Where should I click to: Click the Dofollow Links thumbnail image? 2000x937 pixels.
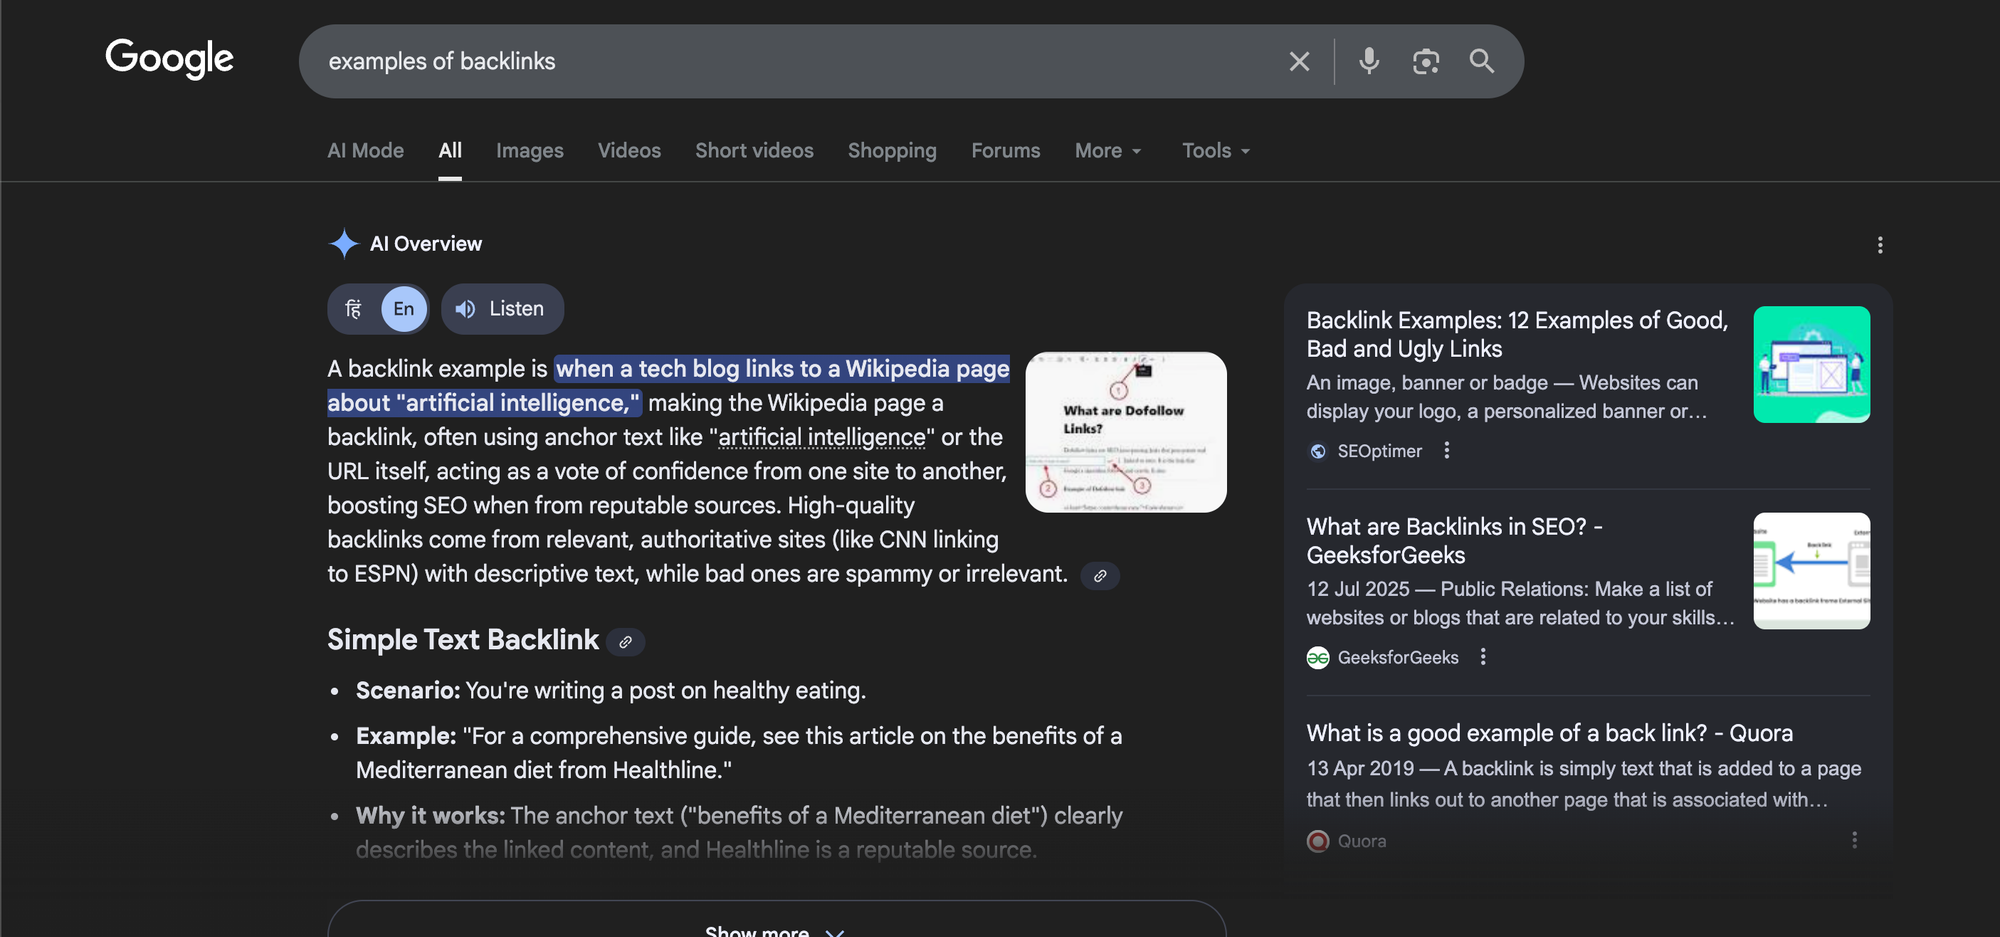click(1125, 432)
